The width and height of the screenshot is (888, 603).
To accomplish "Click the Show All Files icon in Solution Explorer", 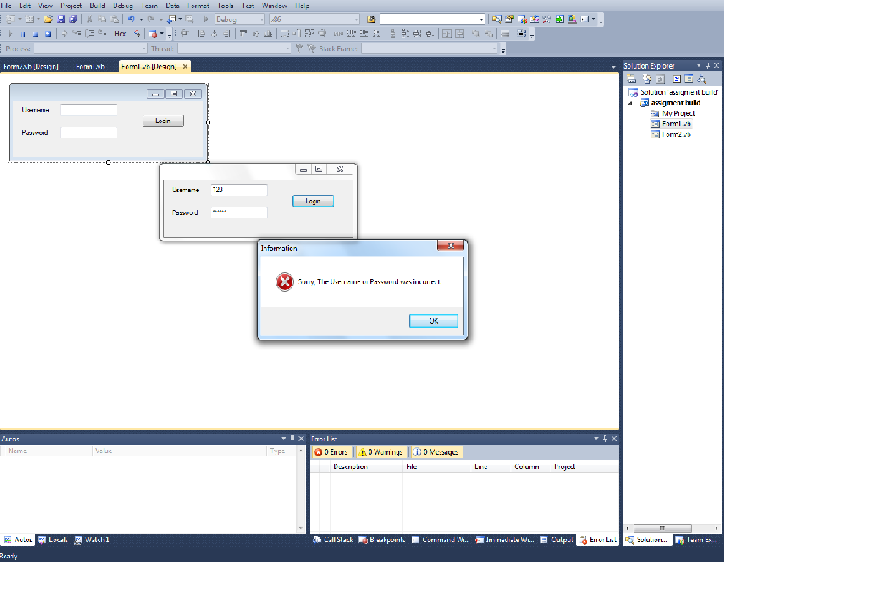I will click(x=646, y=78).
